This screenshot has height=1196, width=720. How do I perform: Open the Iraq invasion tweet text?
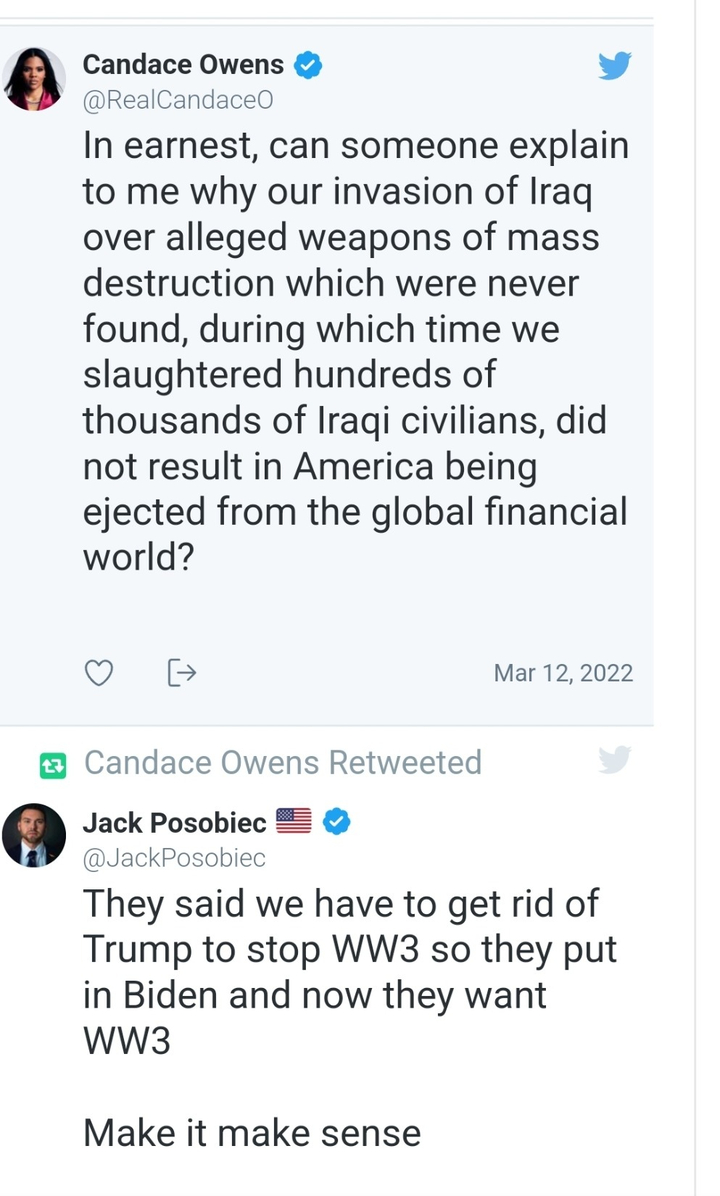click(355, 350)
